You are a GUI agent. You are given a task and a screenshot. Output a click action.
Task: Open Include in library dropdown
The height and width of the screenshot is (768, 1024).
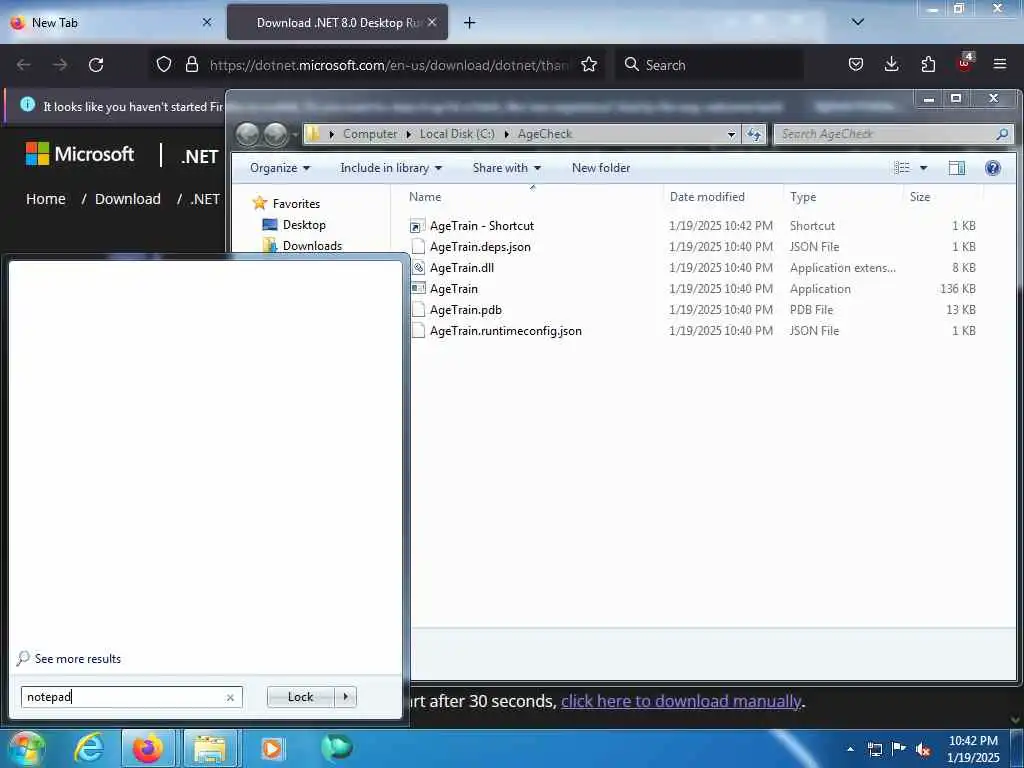point(391,168)
